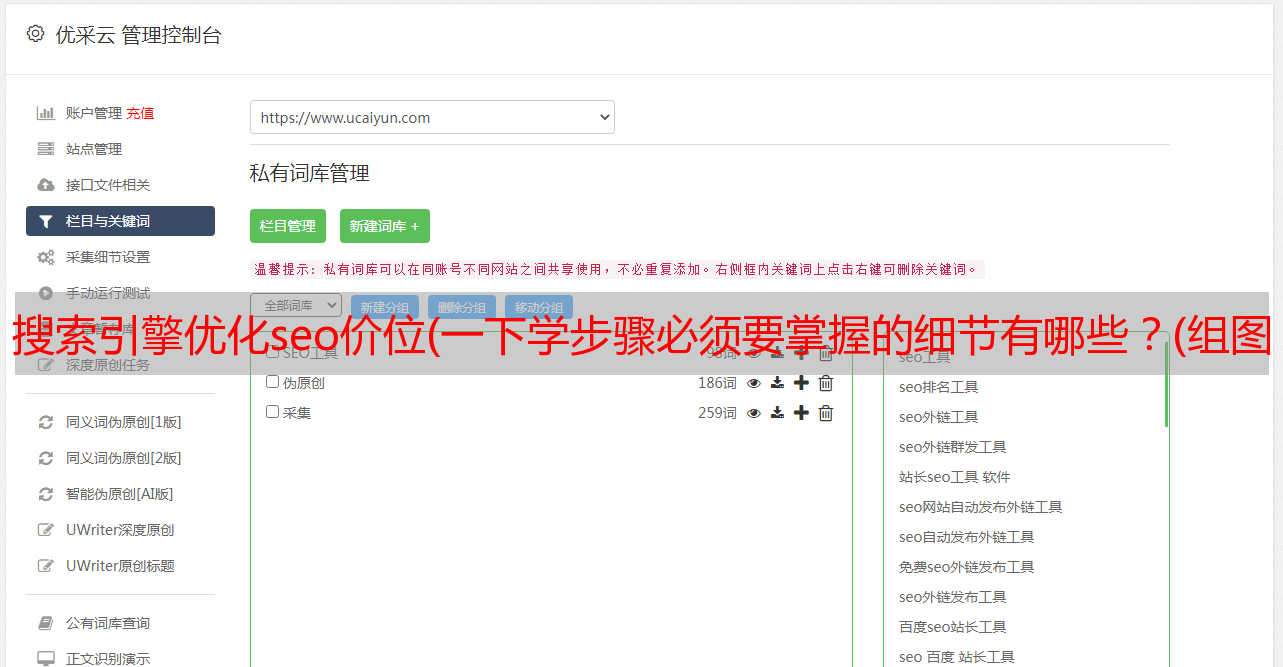This screenshot has height=667, width=1283.
Task: Select keyword seo外链群发工具
Action: pos(952,447)
